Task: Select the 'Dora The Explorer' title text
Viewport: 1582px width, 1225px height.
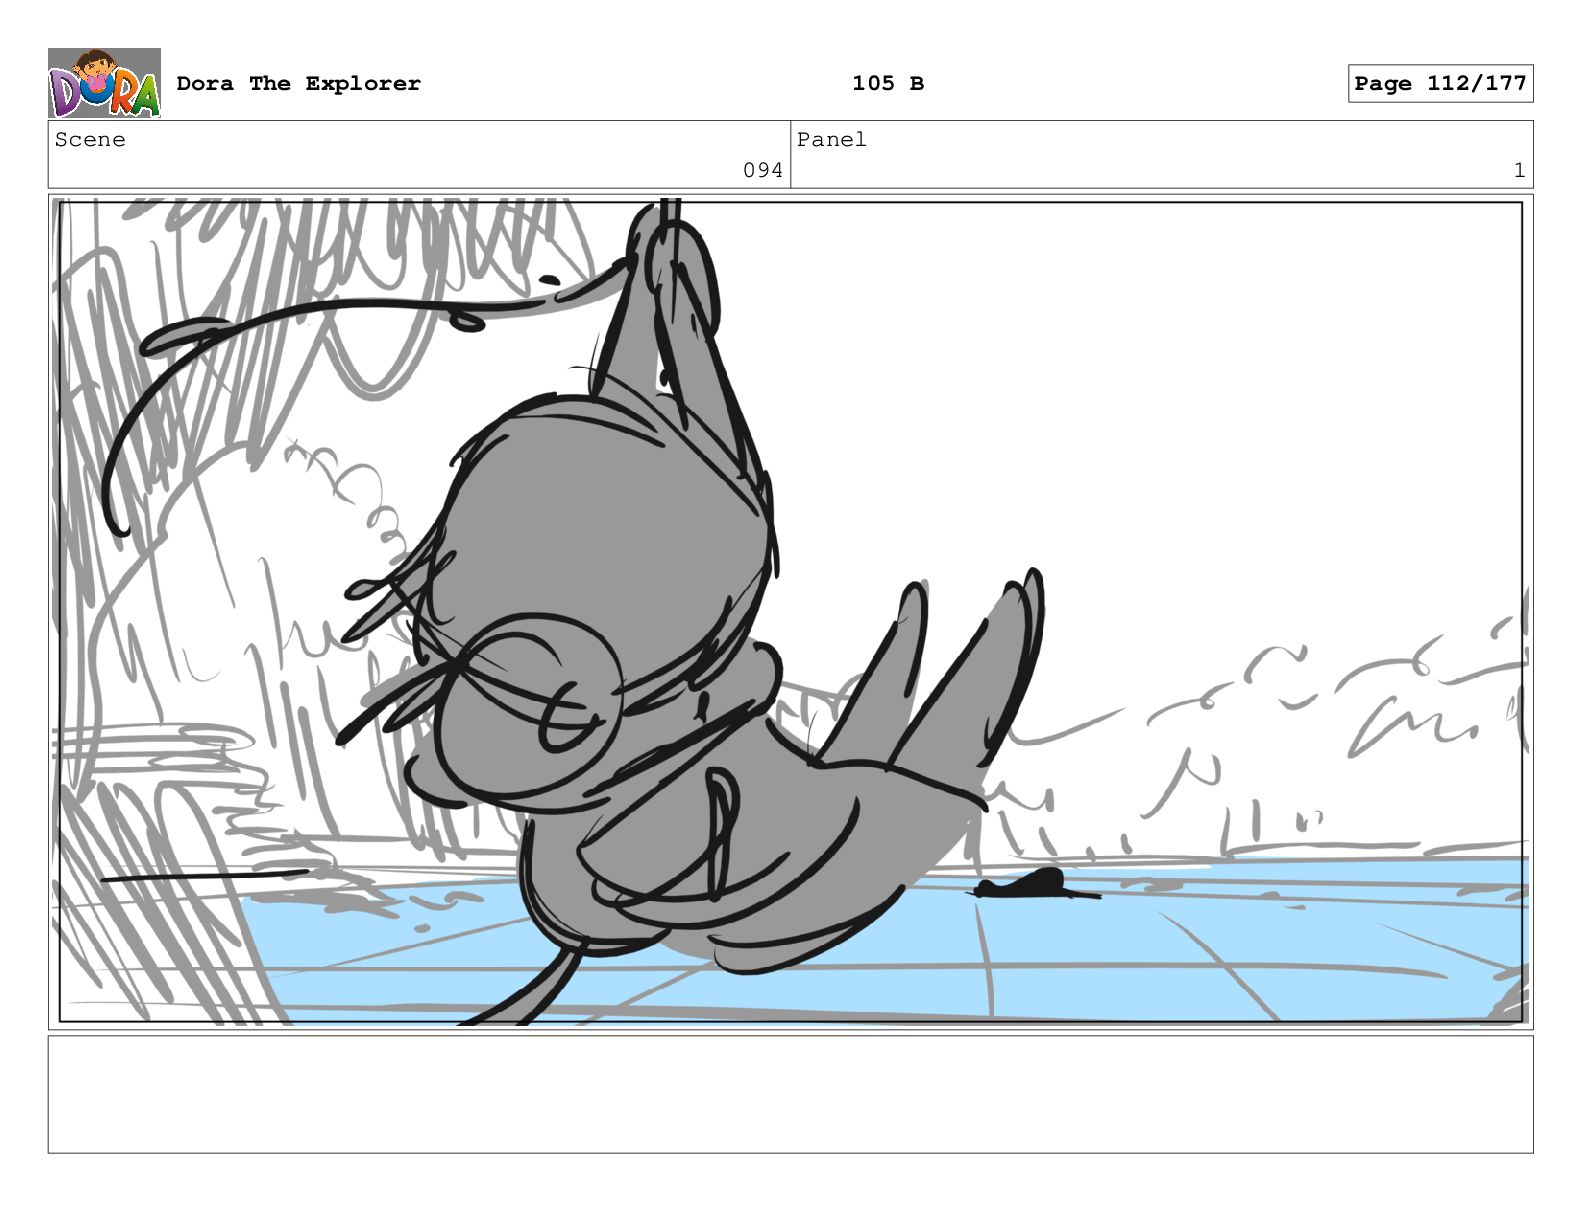Action: pos(298,84)
